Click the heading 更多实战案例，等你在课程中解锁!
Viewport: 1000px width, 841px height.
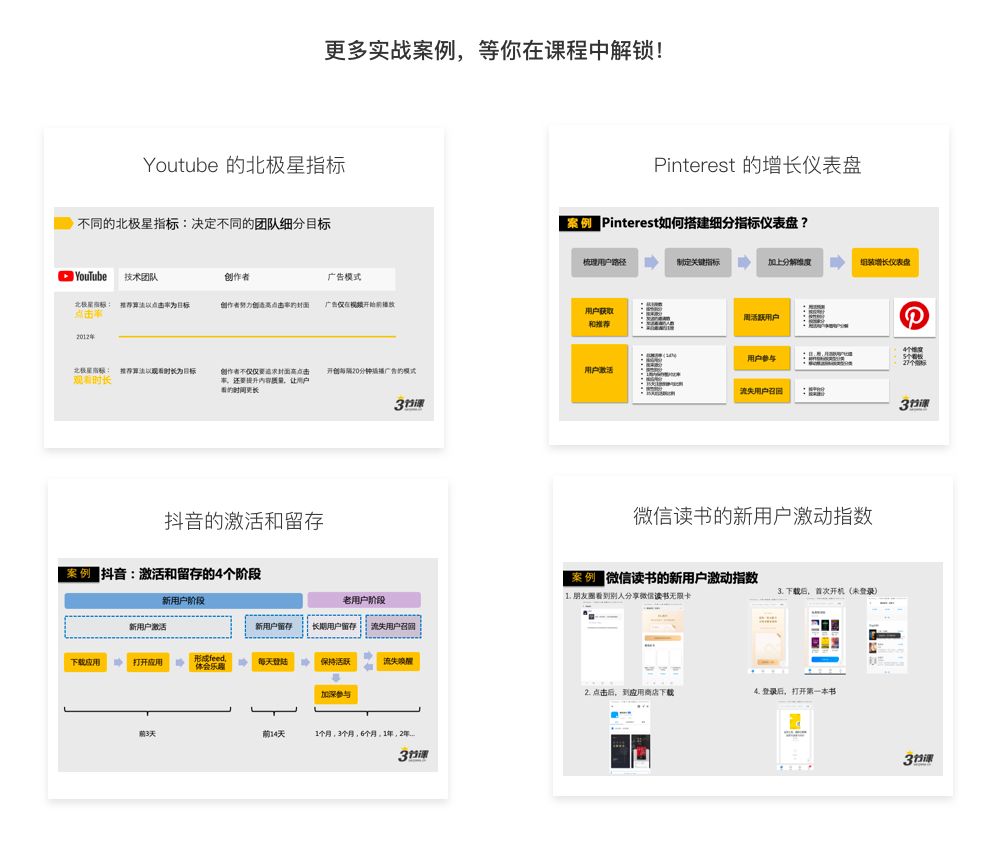coord(494,50)
